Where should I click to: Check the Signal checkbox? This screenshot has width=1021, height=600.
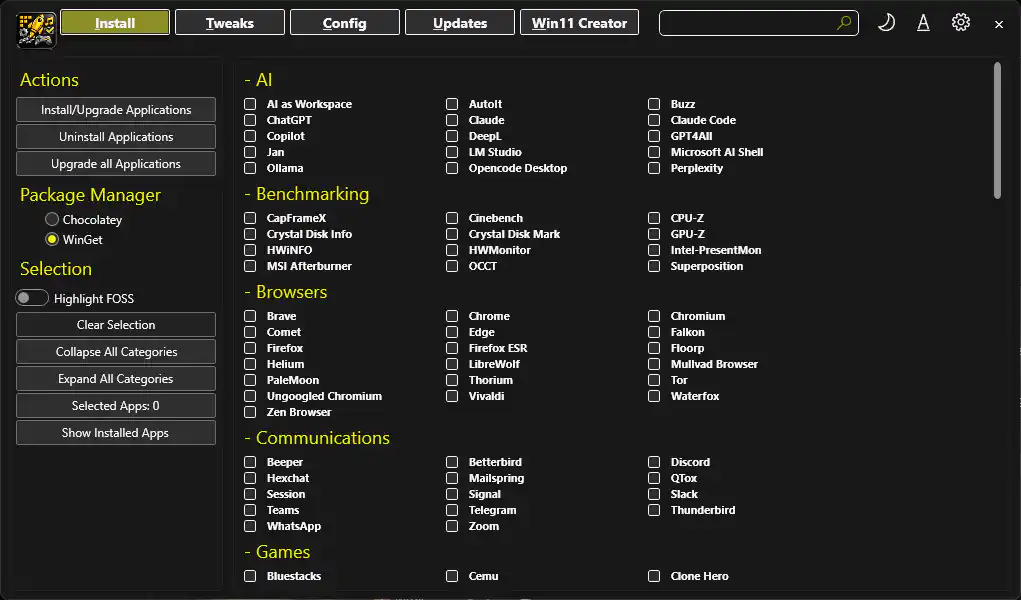click(452, 494)
